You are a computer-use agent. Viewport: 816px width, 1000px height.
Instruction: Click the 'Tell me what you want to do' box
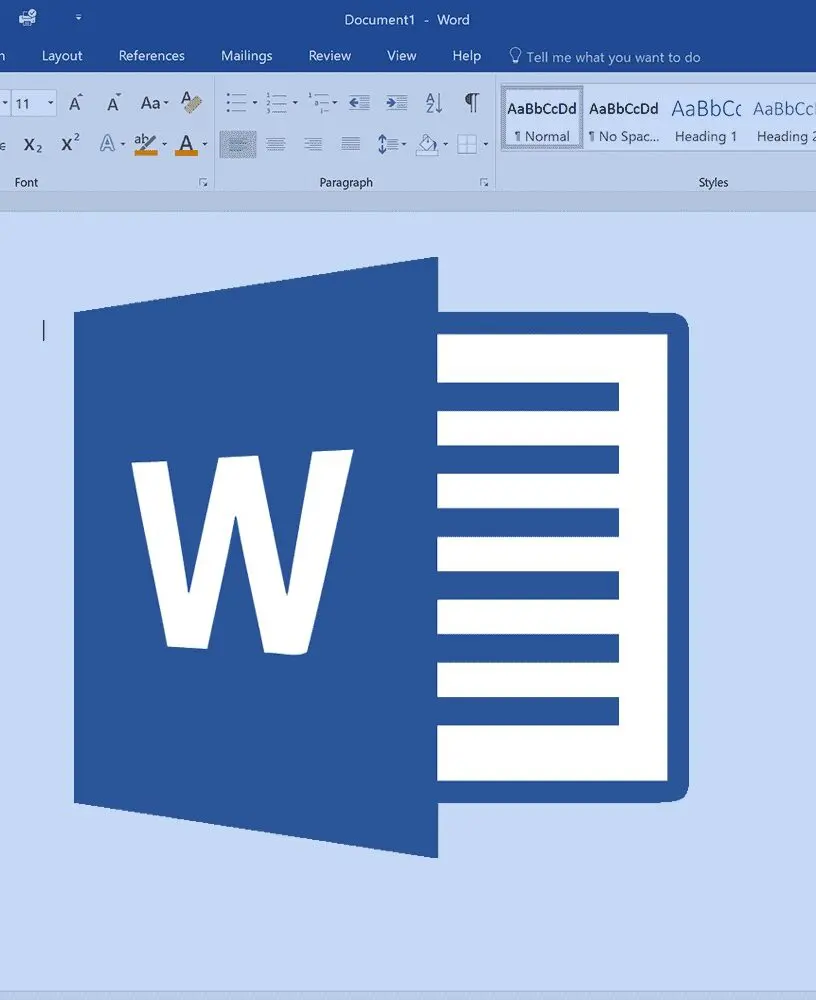tap(604, 57)
